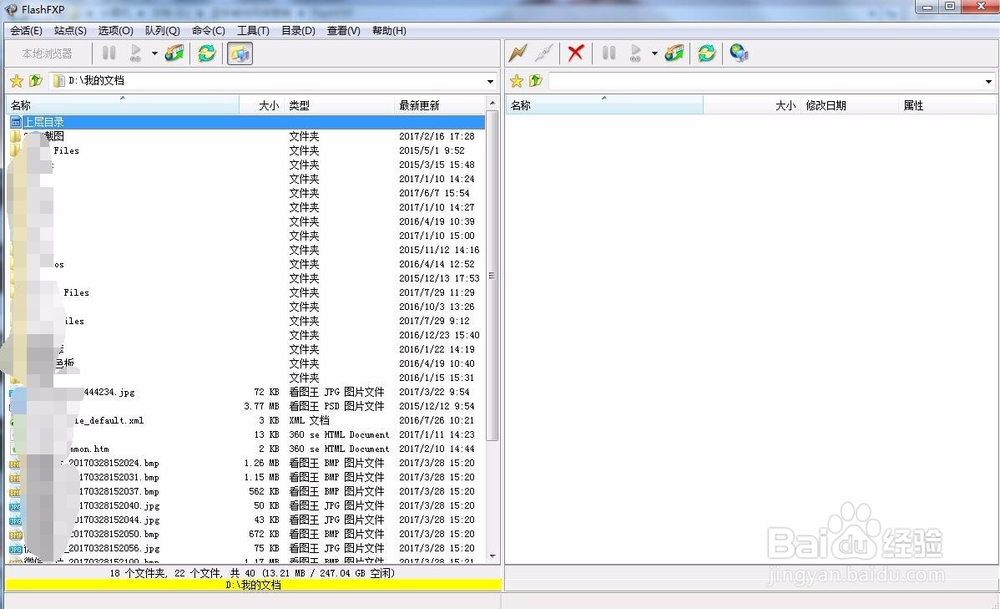
Task: Click the globe browser switch icon
Action: tap(739, 53)
